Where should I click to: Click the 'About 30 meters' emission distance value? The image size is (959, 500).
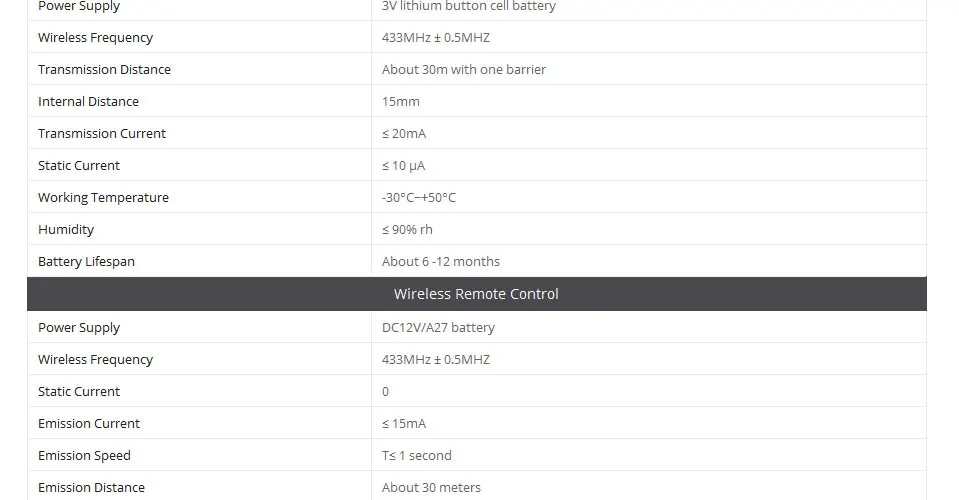coord(431,488)
